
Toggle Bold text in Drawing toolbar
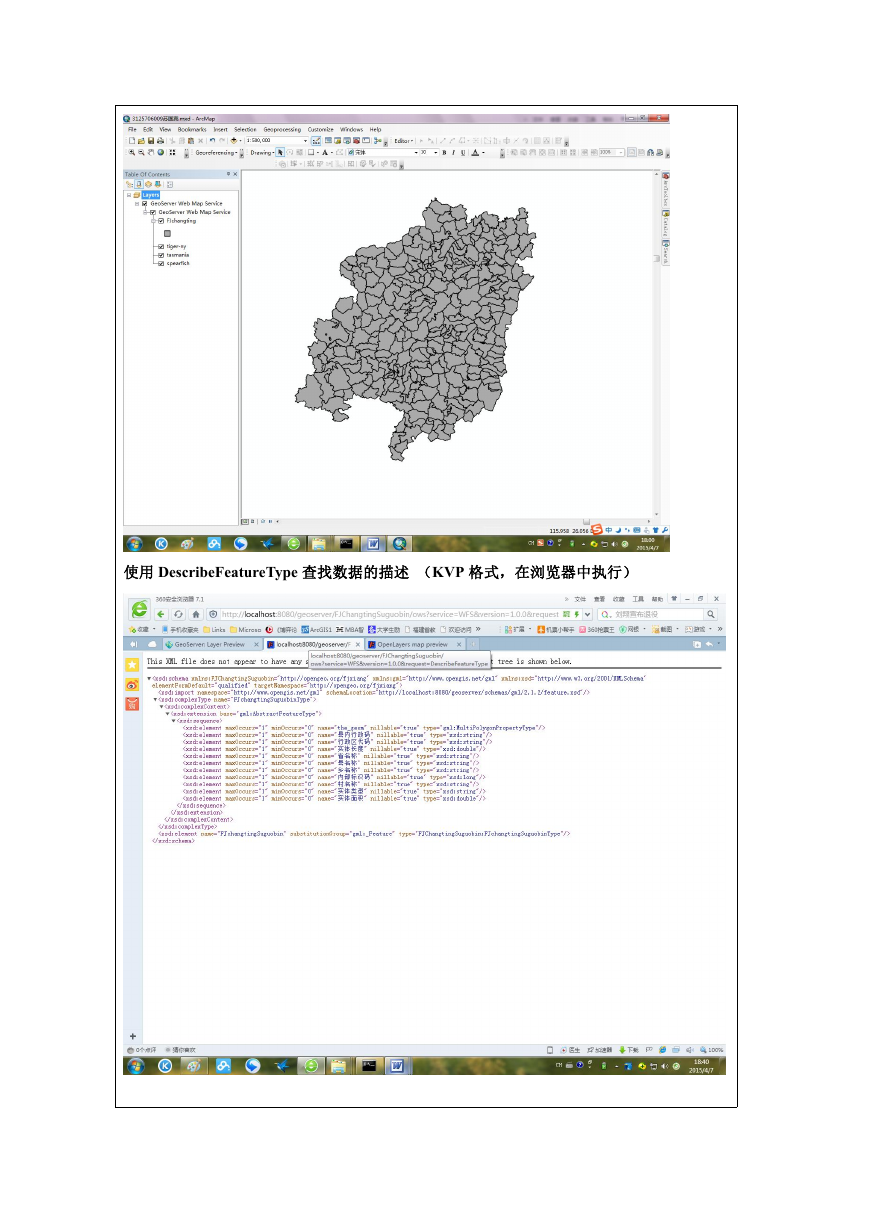[444, 153]
